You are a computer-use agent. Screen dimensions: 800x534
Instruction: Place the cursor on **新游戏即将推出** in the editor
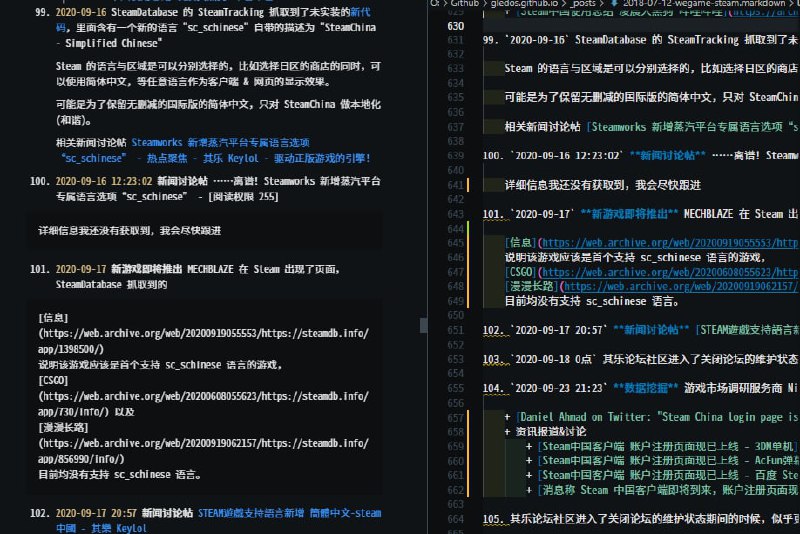click(628, 214)
